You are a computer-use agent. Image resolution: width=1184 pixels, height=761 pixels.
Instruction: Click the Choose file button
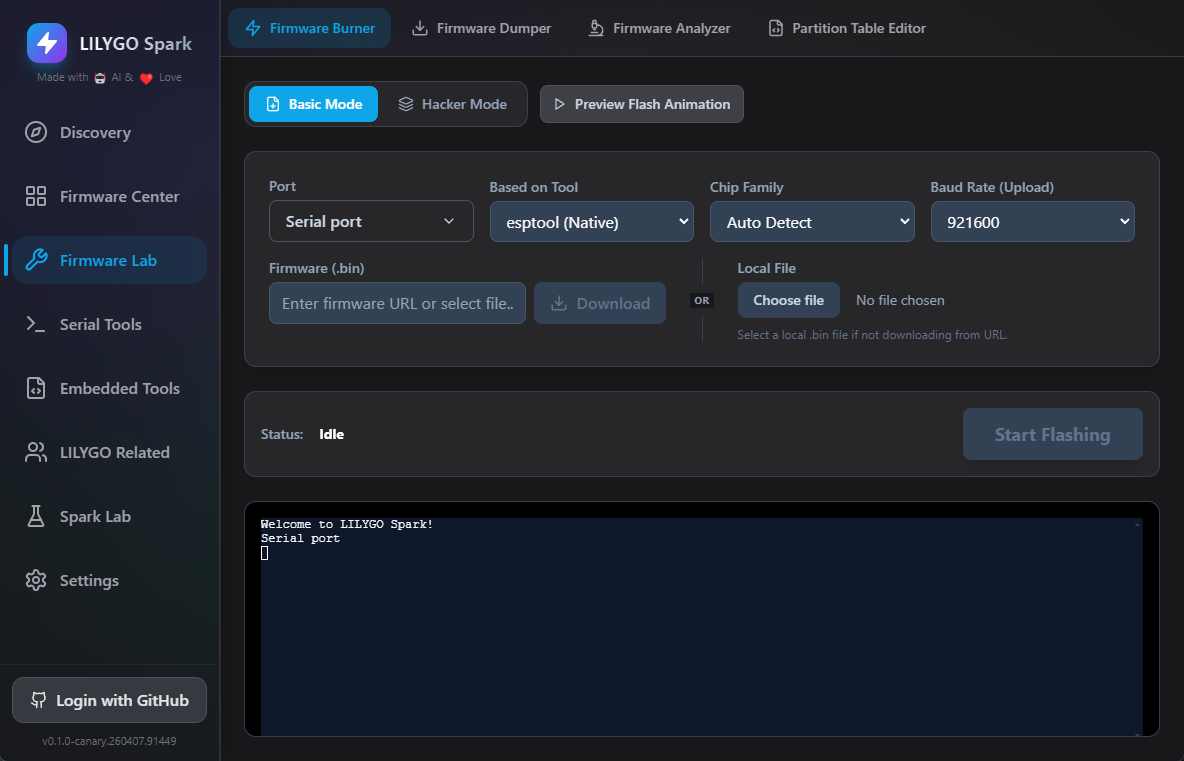[x=788, y=300]
